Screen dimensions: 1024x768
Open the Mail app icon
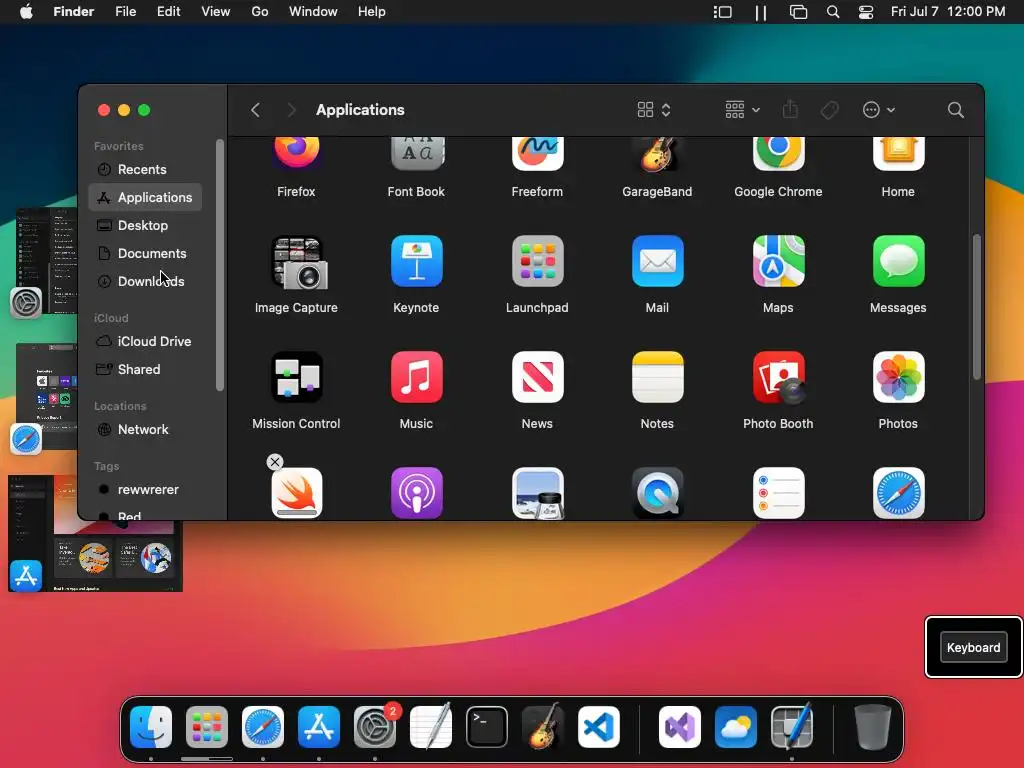pos(657,261)
